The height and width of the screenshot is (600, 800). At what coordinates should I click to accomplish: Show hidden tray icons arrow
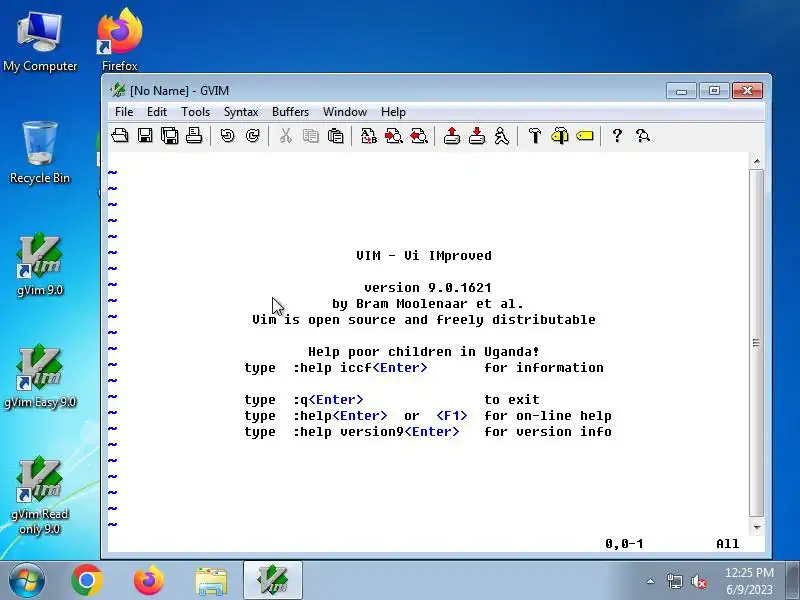click(651, 581)
